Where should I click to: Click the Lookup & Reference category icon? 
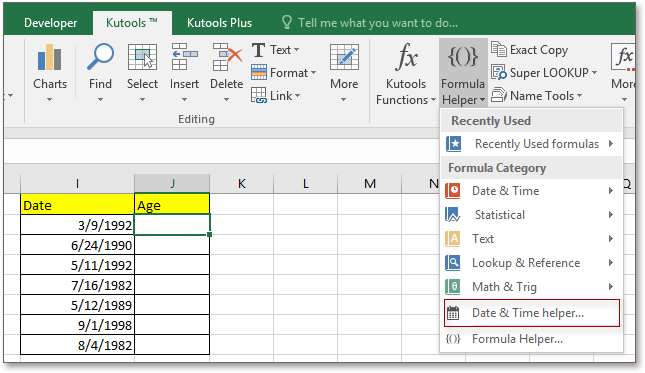tap(453, 263)
